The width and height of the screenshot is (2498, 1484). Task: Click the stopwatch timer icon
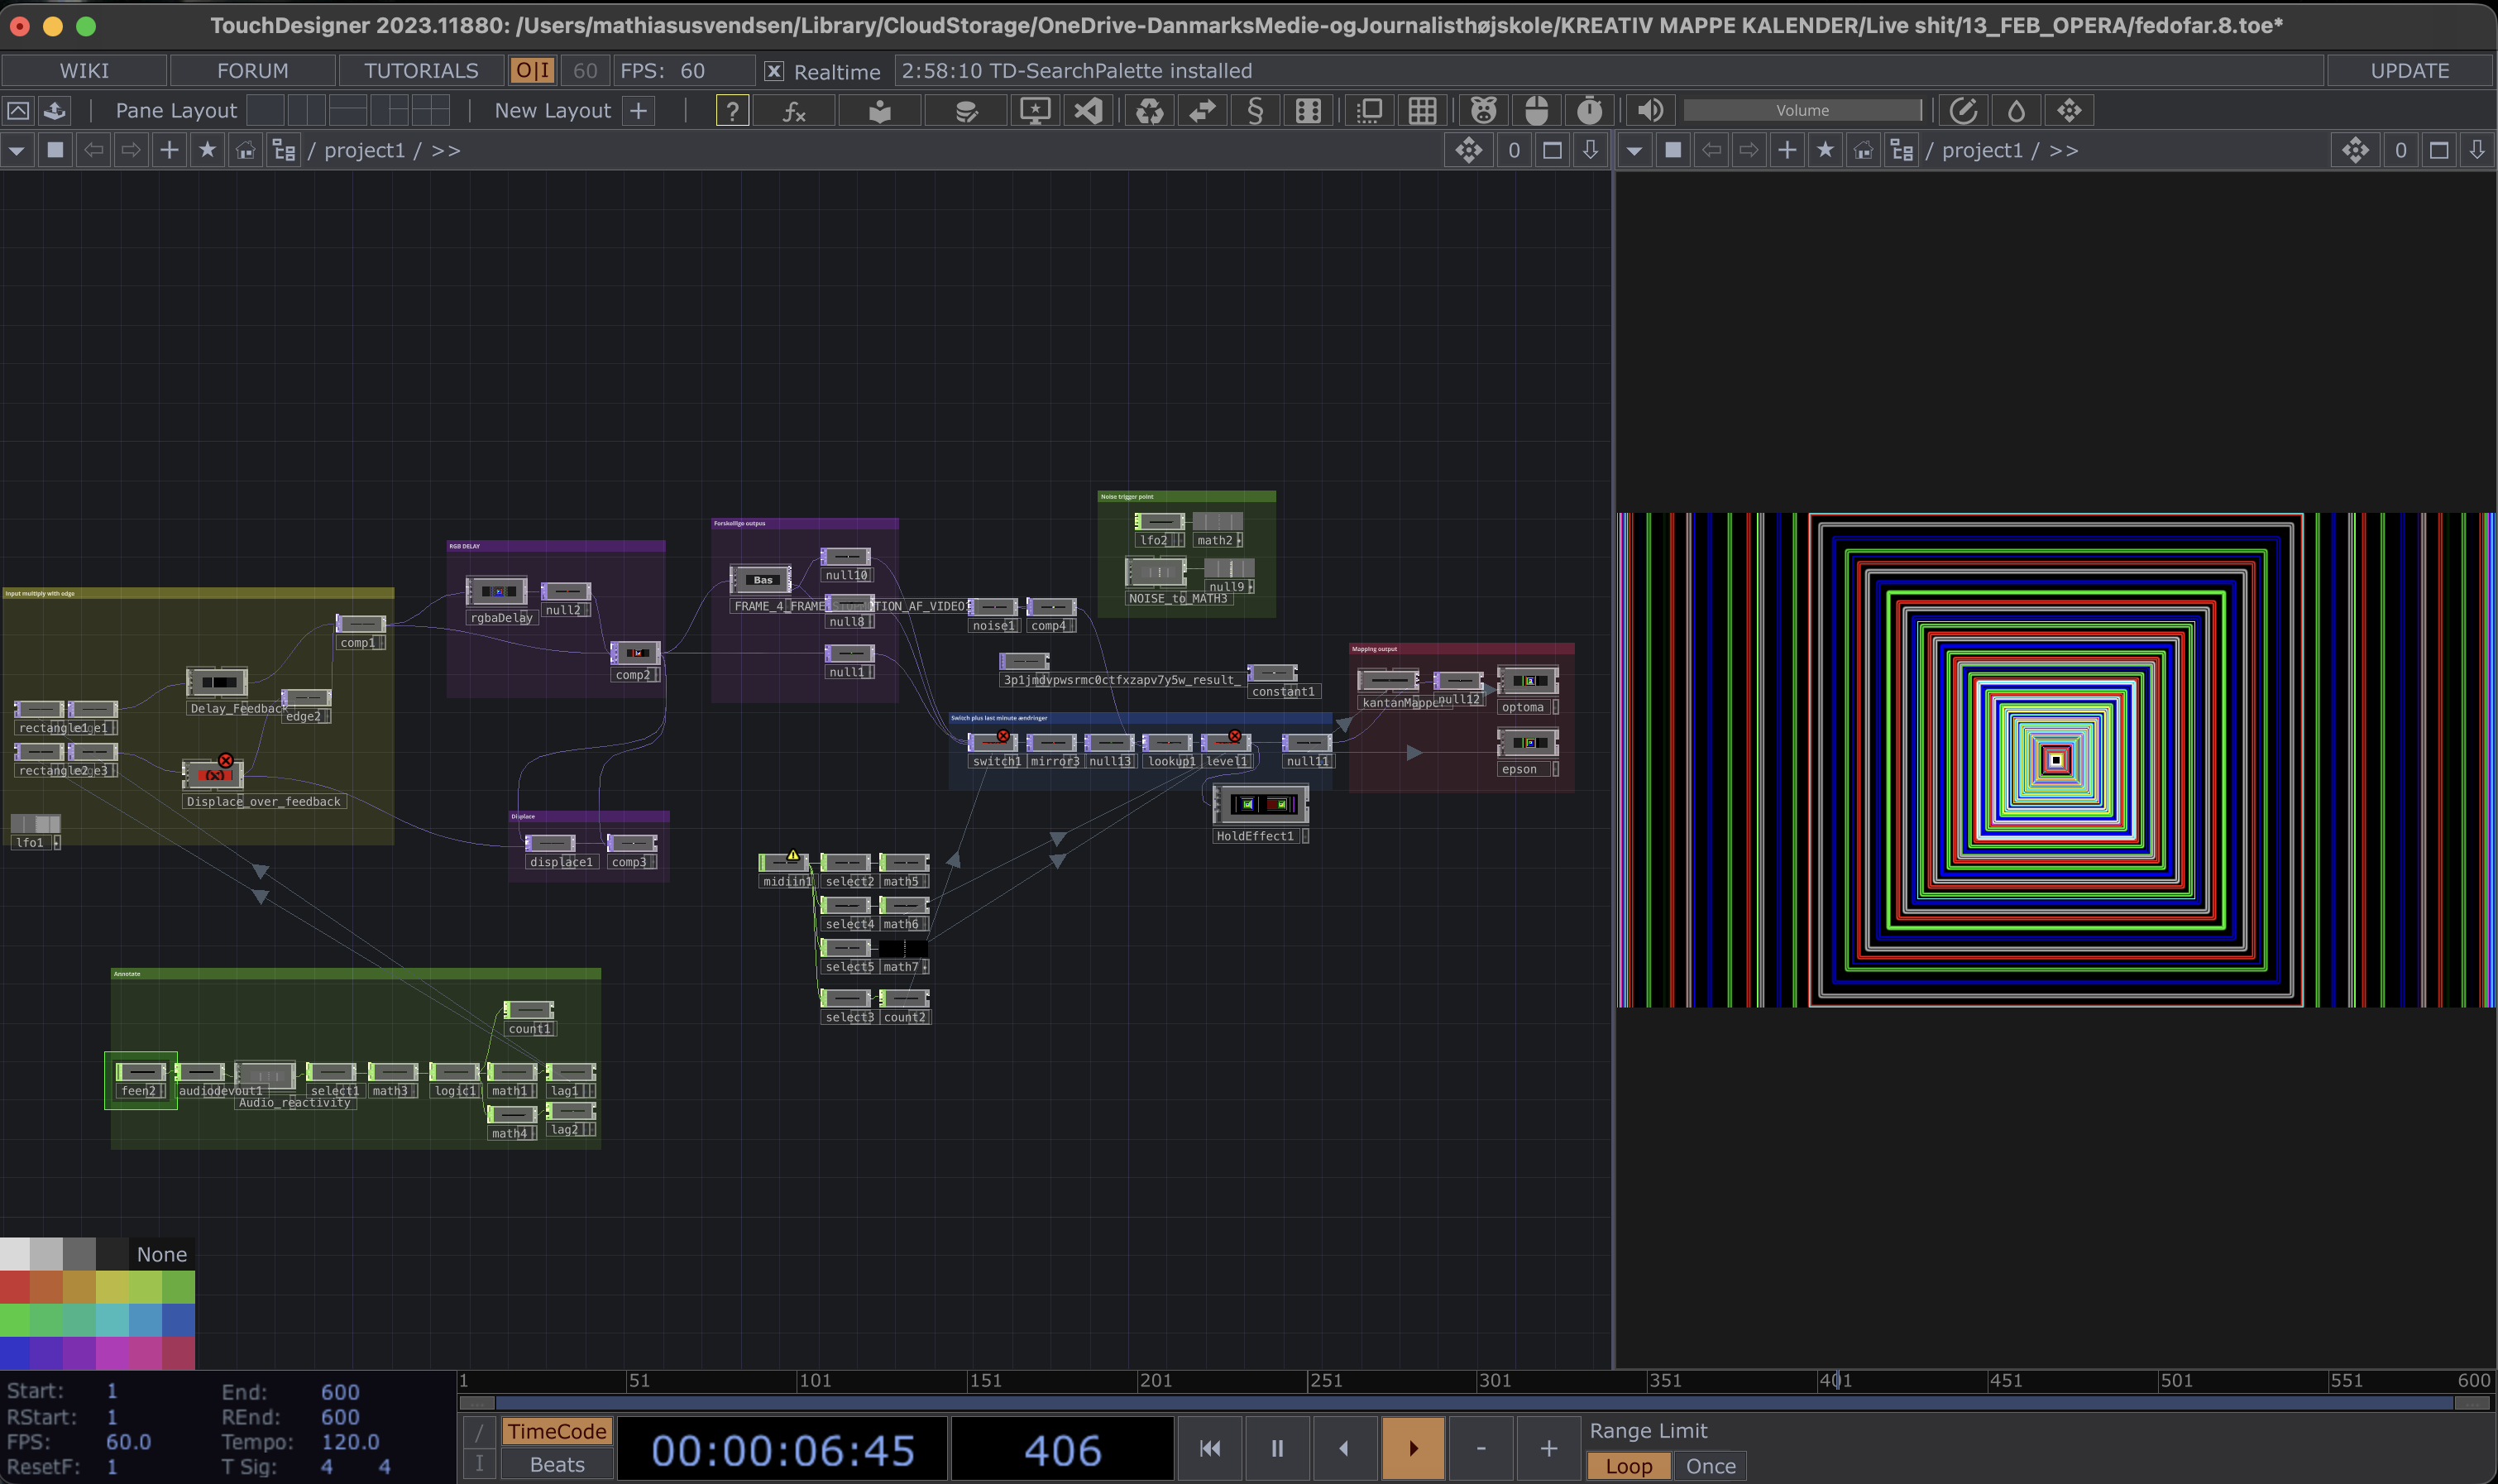pos(1589,110)
